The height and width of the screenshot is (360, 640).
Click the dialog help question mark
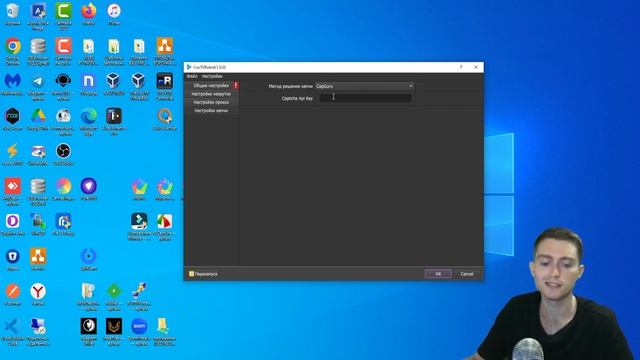click(461, 67)
